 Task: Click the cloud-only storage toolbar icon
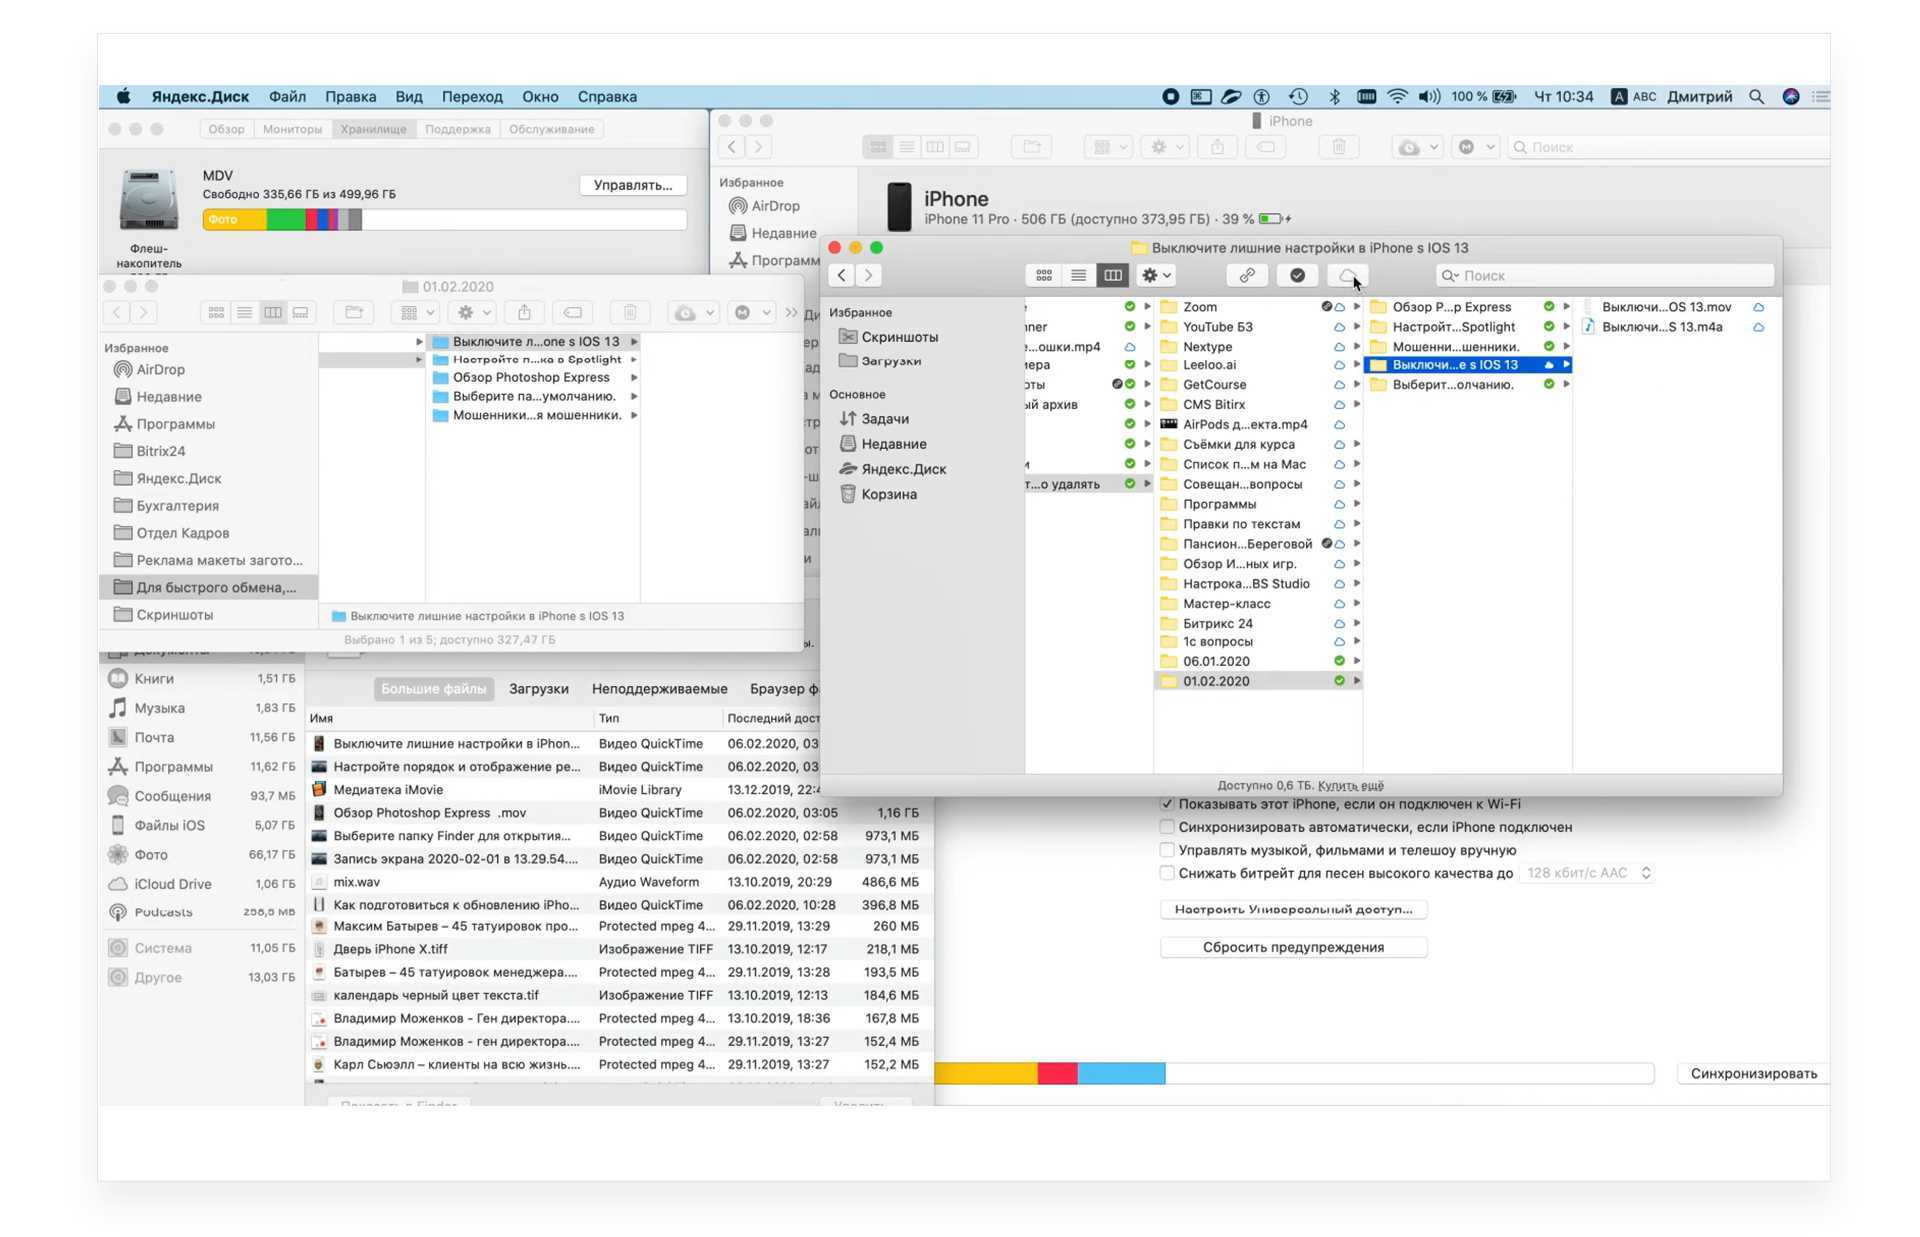[1347, 275]
